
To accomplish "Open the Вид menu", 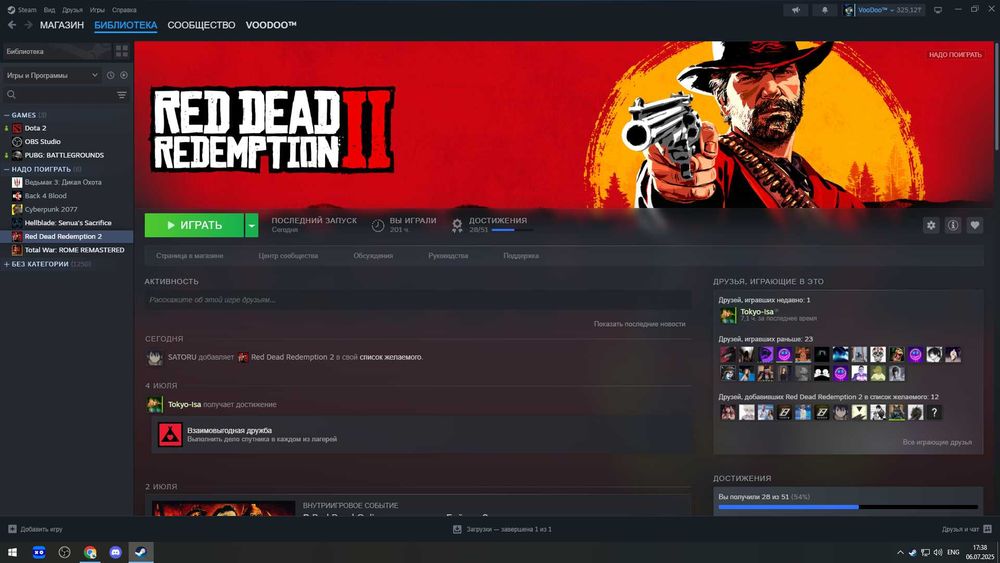I will [x=49, y=10].
